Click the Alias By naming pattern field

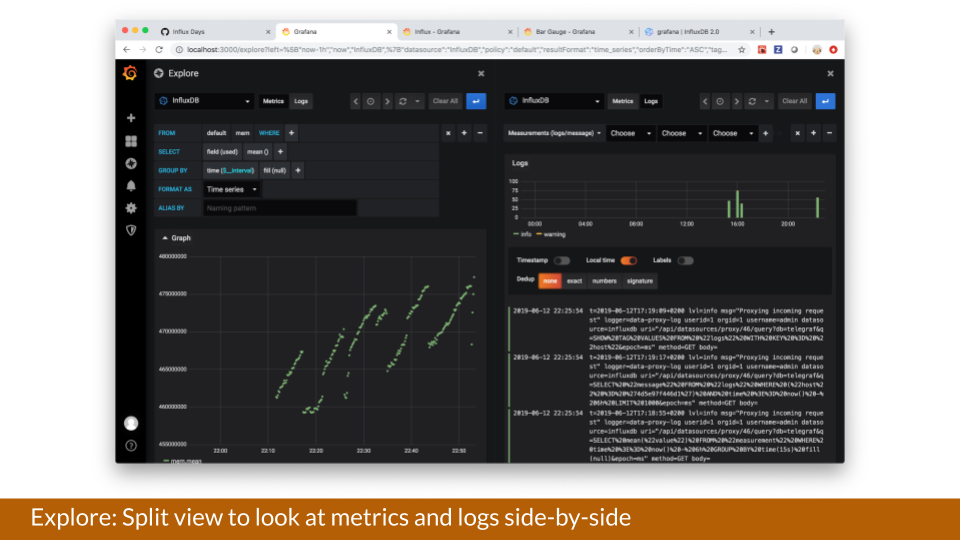[x=279, y=208]
